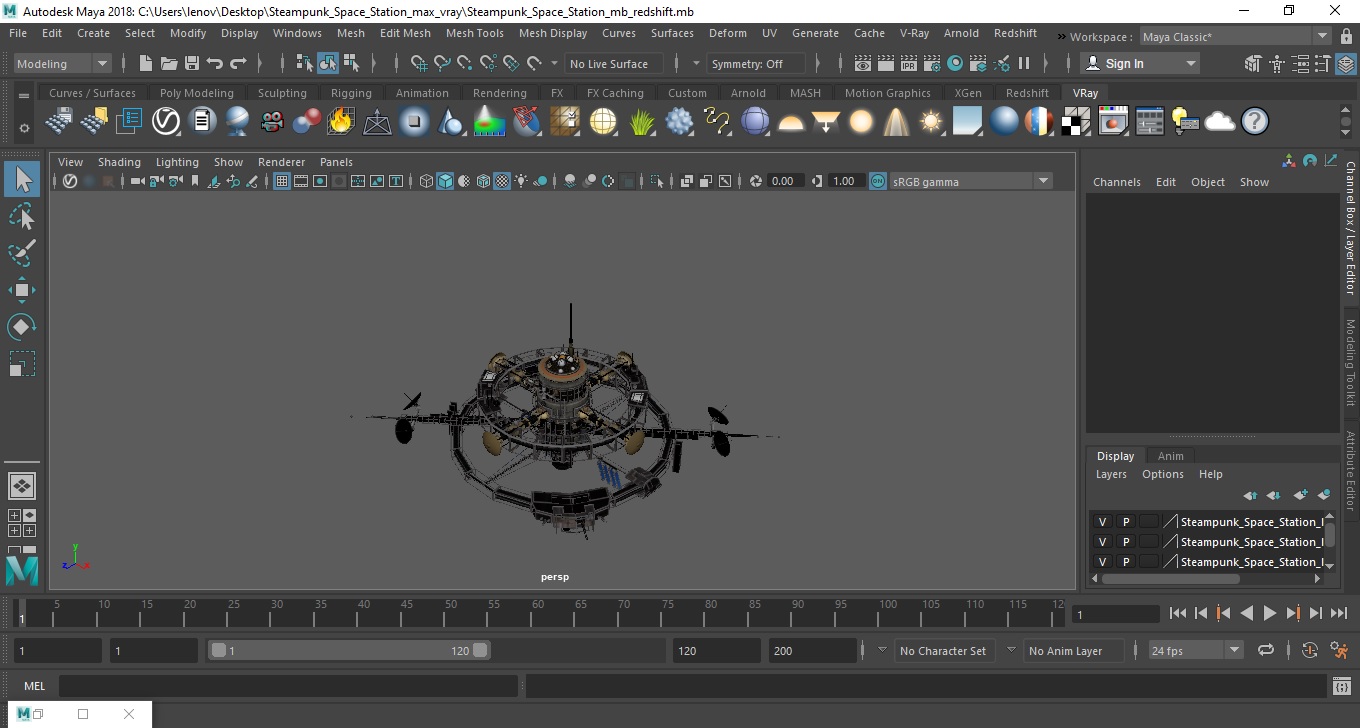Redo action with the redo arrow
Screen dimensions: 1360x728
(x=238, y=63)
